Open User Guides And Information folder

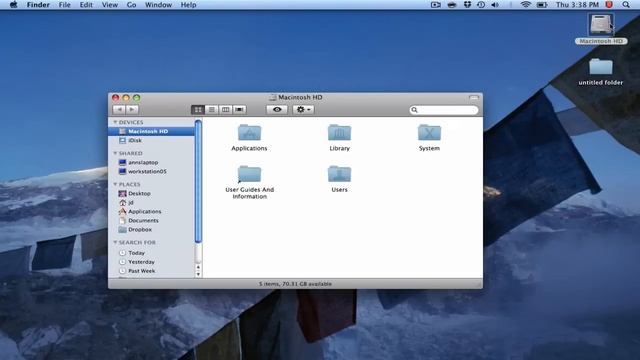tap(249, 174)
